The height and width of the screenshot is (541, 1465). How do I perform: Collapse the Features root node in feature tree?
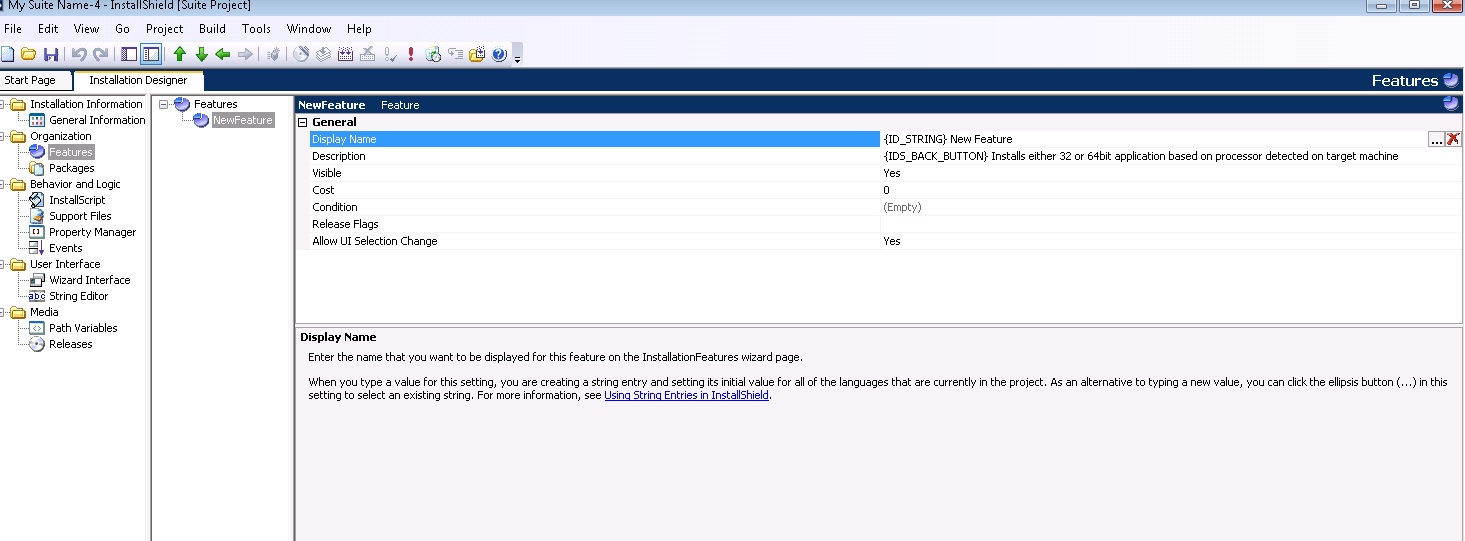coord(163,104)
